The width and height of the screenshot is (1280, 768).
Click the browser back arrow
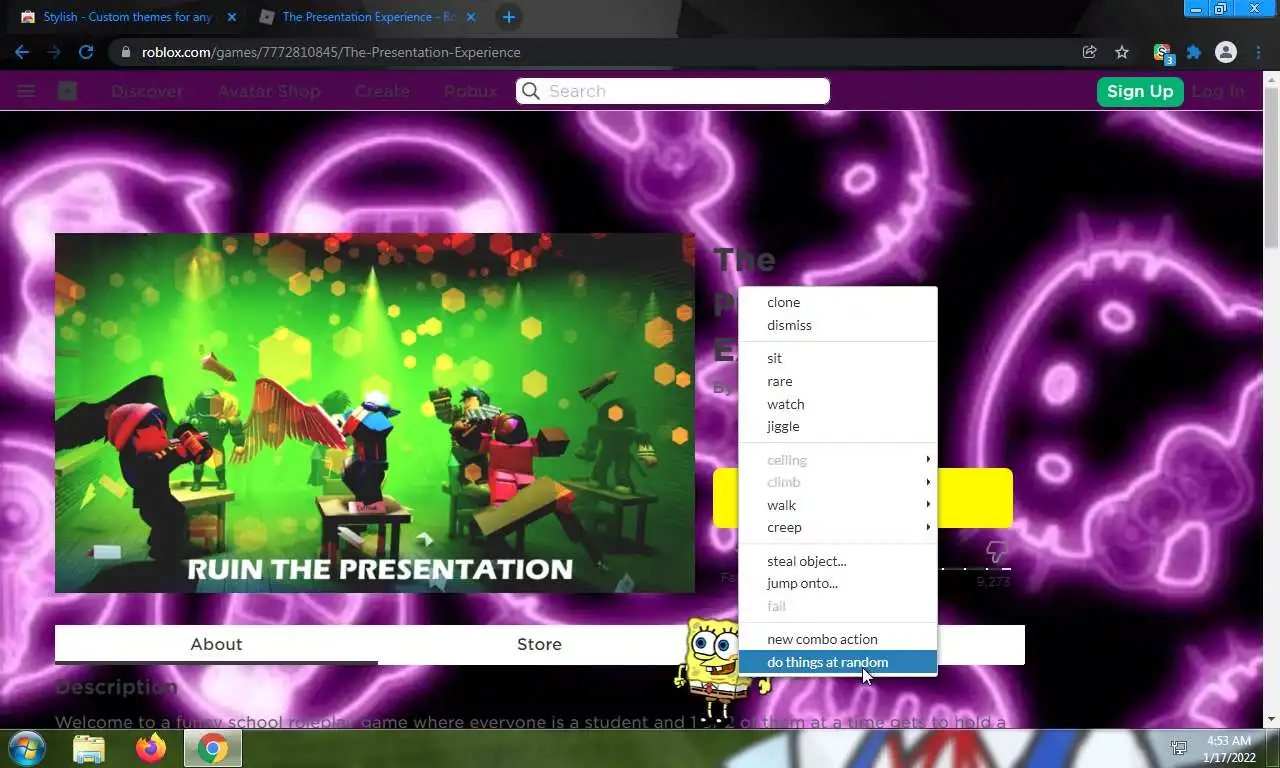coord(22,52)
